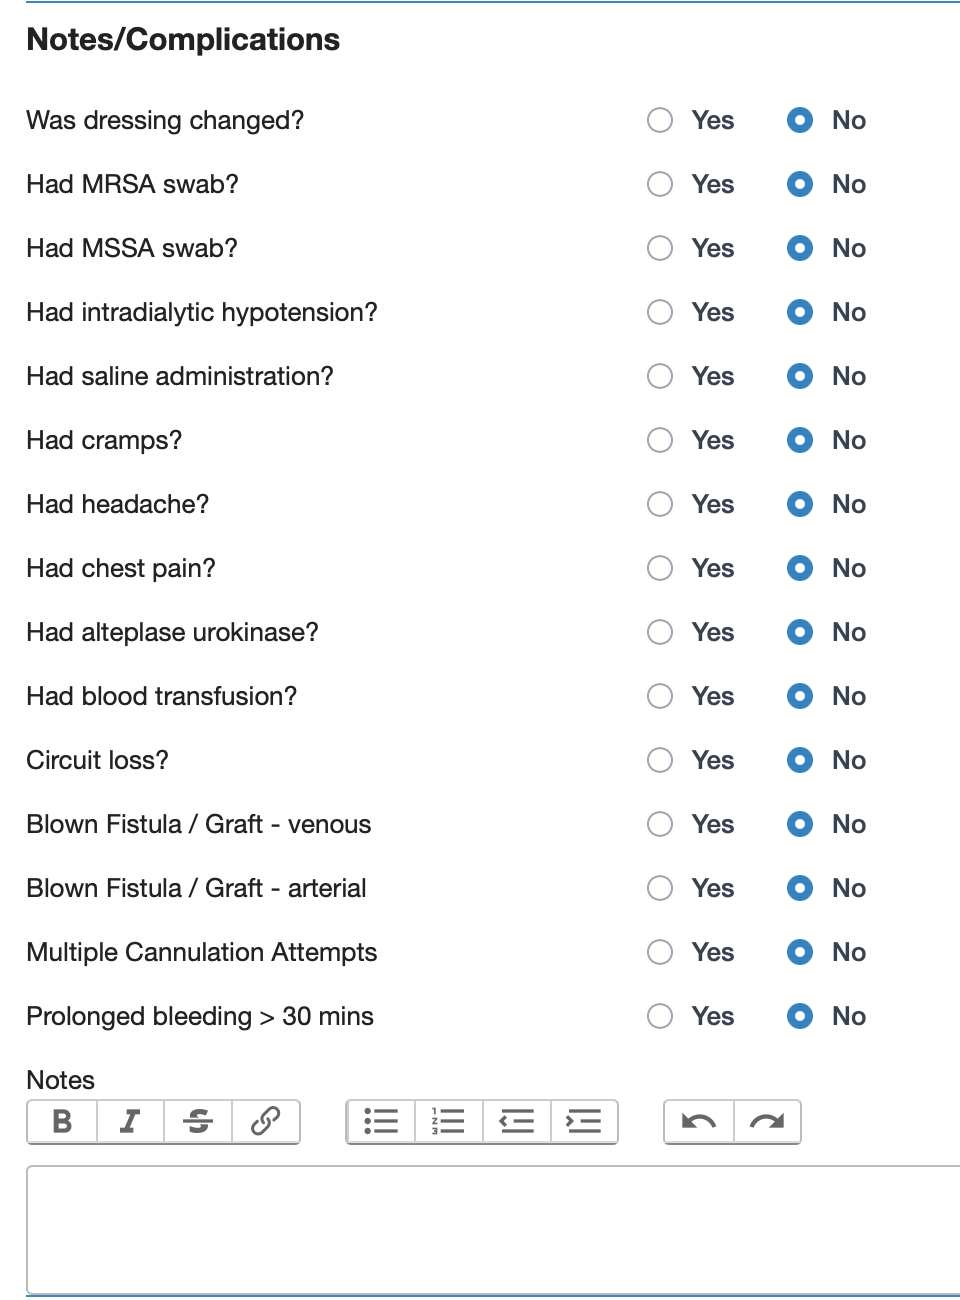The height and width of the screenshot is (1300, 960).
Task: Confirm No for 'Had blood transfusion?'
Action: [x=800, y=696]
